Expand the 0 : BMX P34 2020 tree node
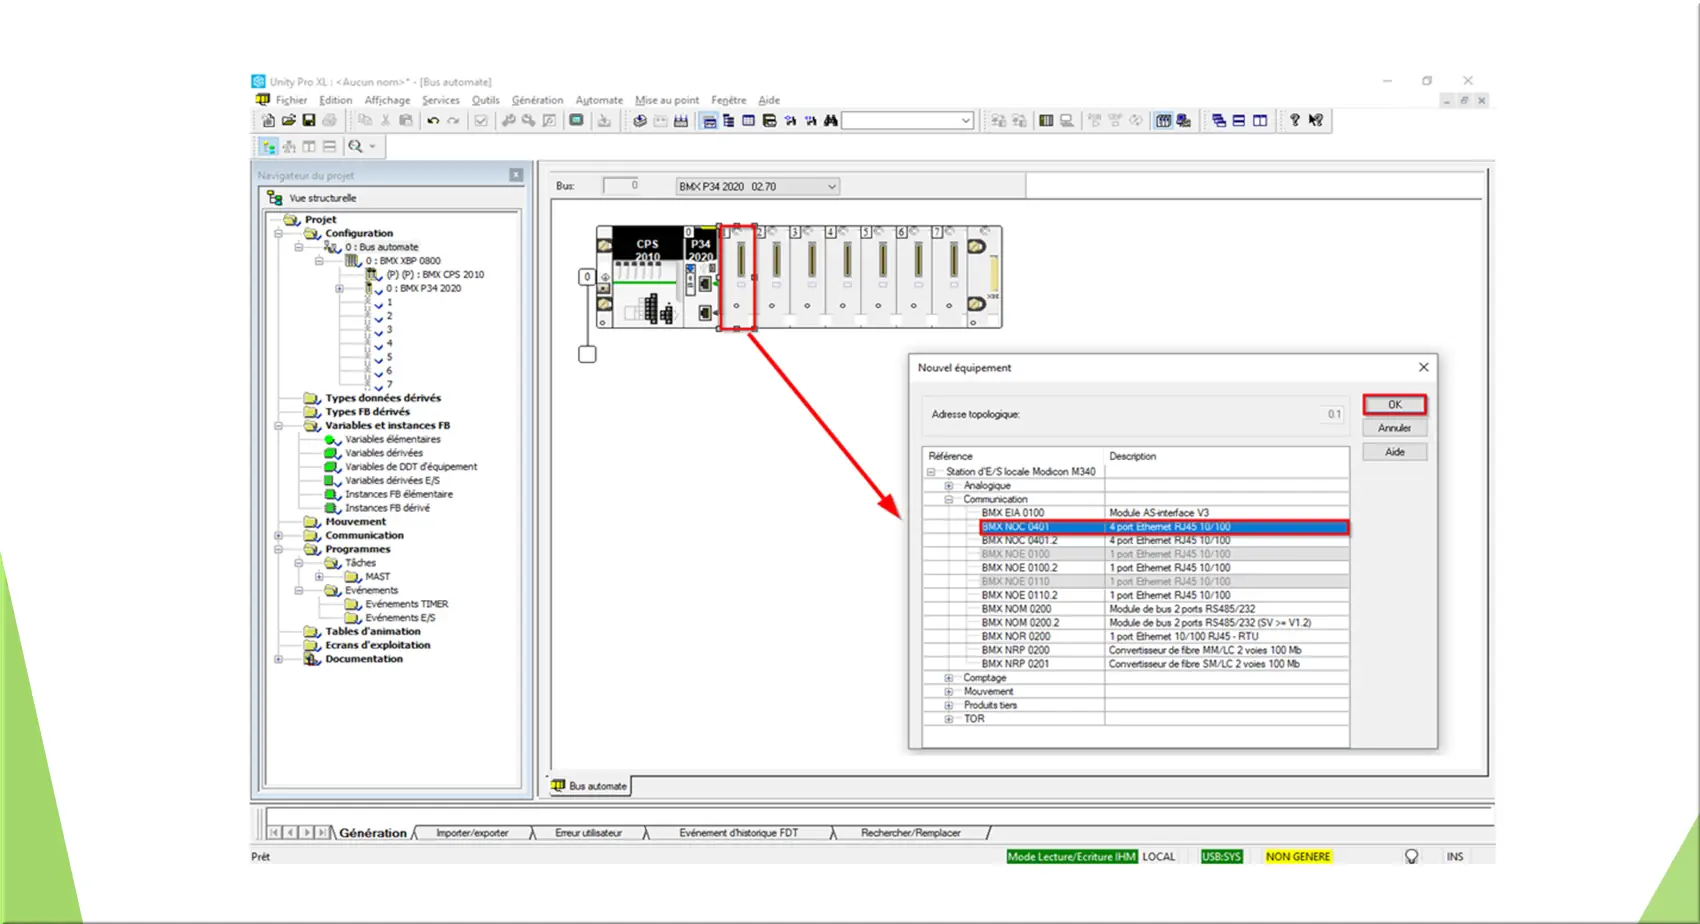Viewport: 1700px width, 924px height. pos(339,289)
